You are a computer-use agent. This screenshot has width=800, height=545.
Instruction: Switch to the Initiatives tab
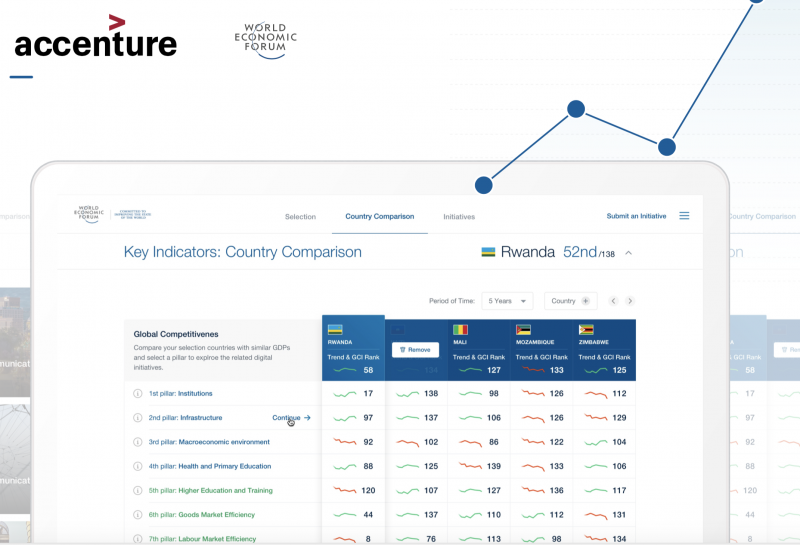pyautogui.click(x=459, y=217)
